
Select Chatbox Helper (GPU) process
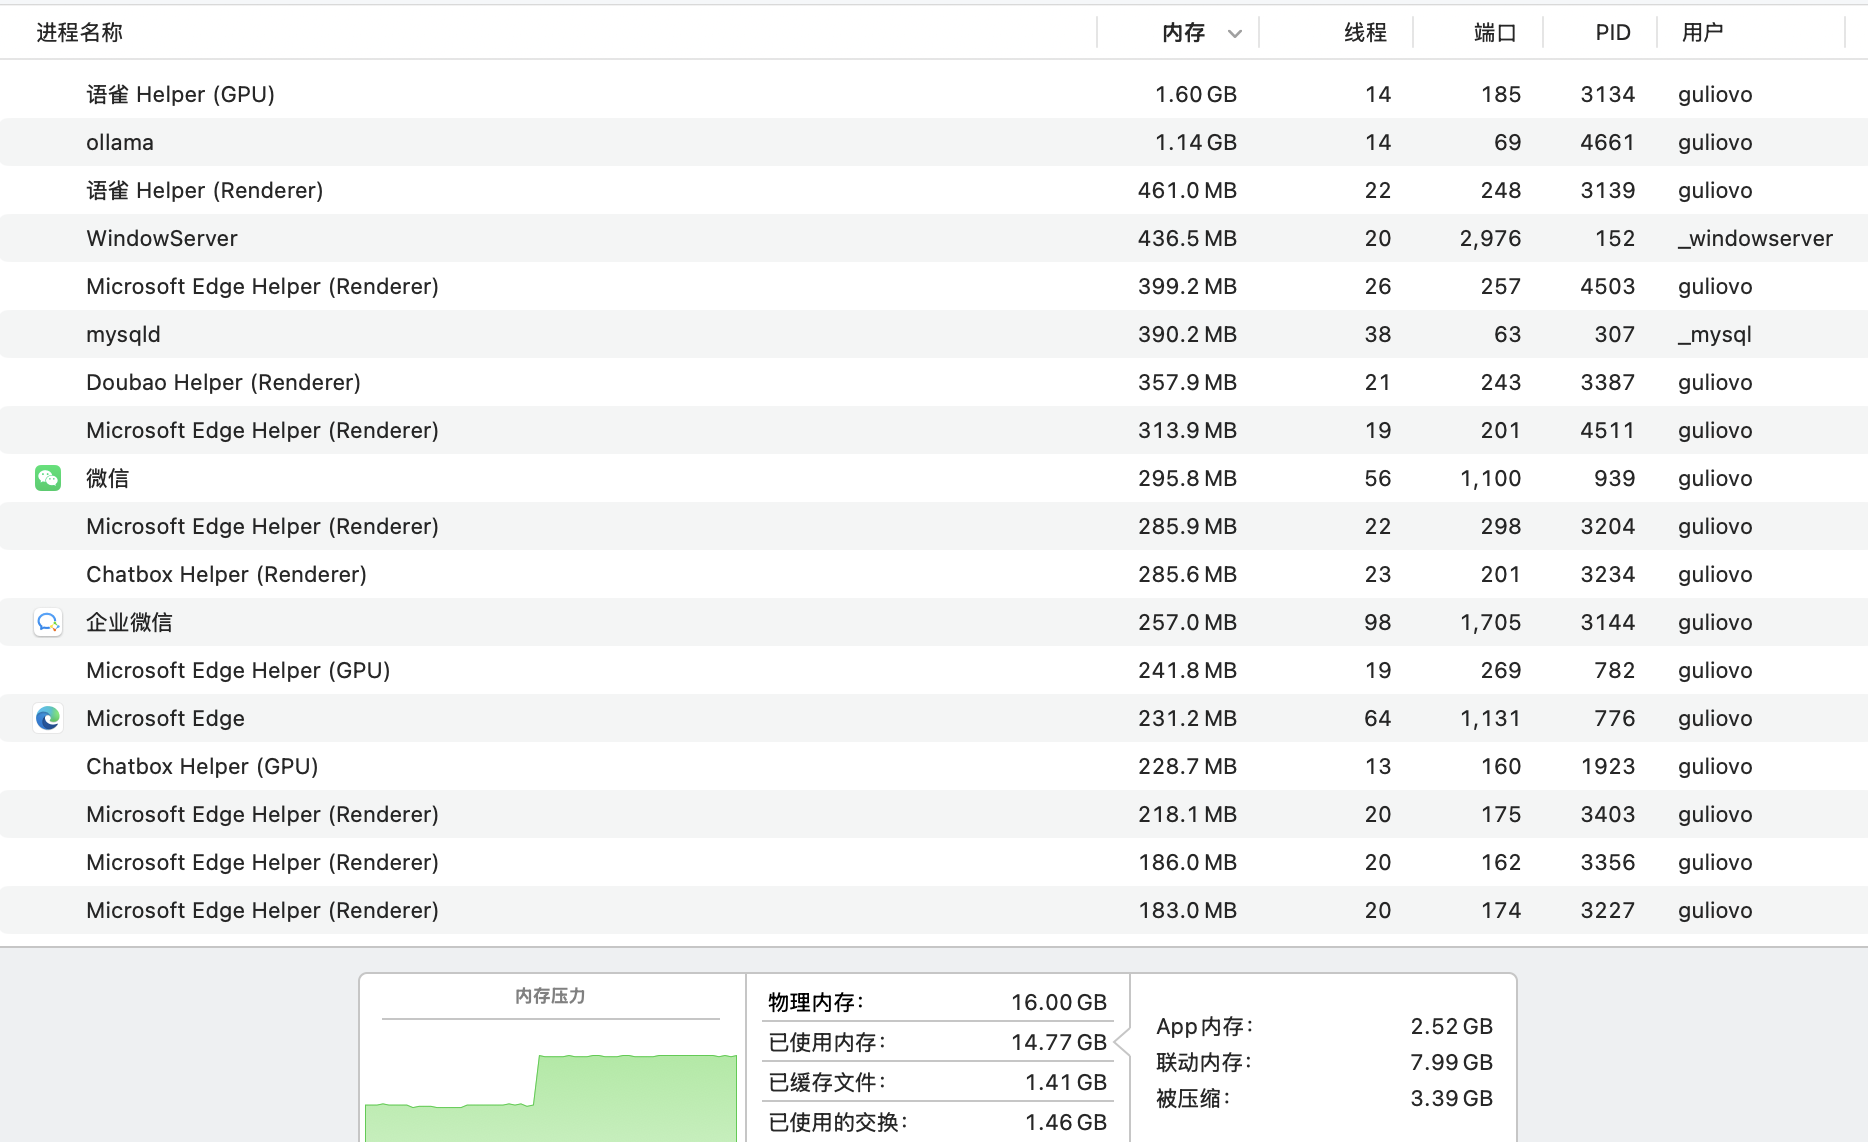pyautogui.click(x=934, y=766)
